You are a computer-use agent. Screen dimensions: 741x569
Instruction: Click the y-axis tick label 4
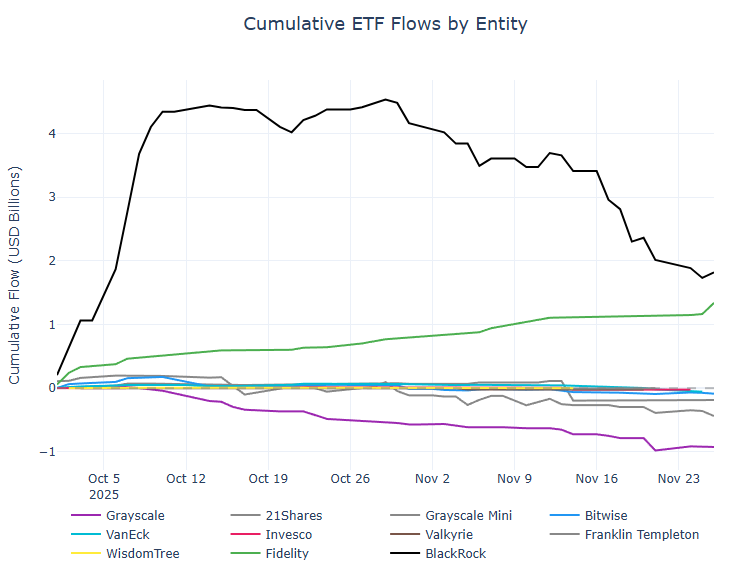point(50,134)
